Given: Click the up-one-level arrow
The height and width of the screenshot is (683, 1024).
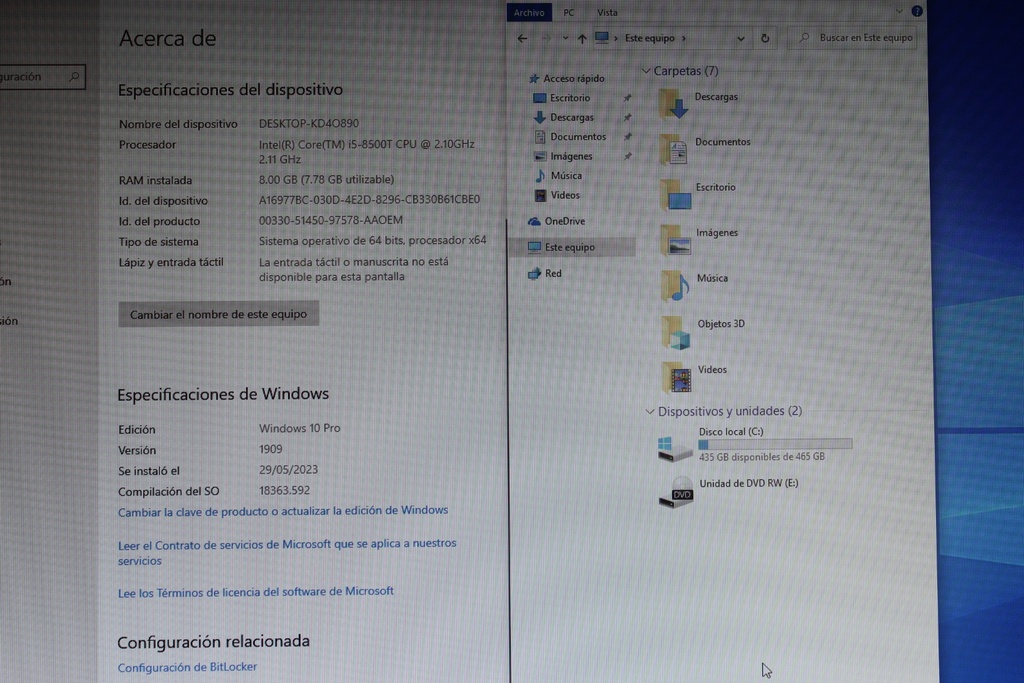Looking at the screenshot, I should tap(582, 39).
